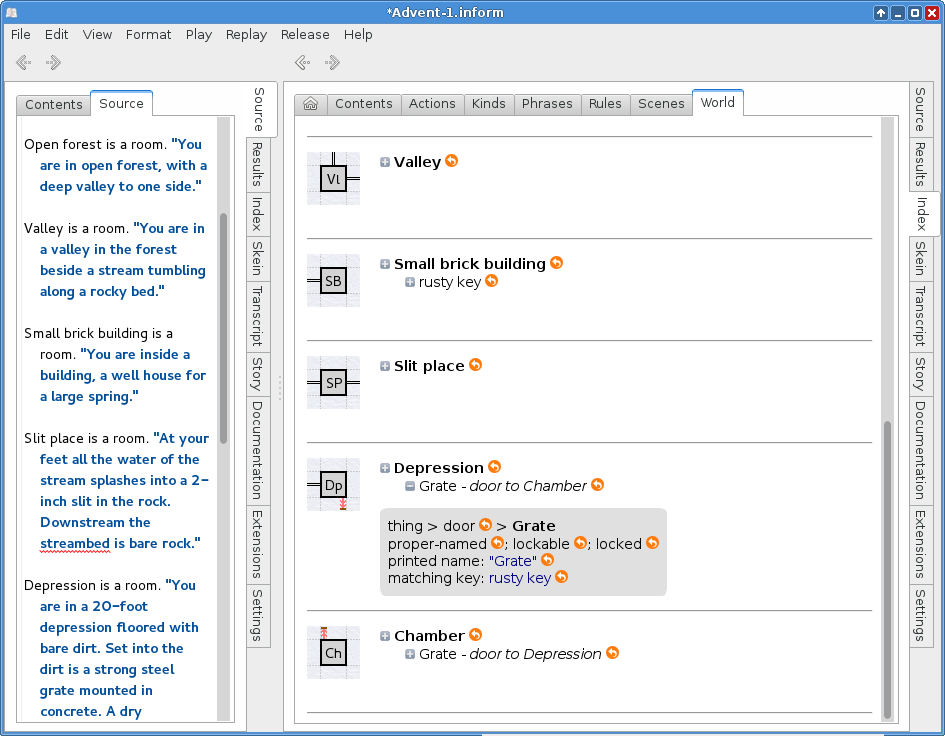Open proper-named property arrow icon
945x736 pixels.
(497, 543)
